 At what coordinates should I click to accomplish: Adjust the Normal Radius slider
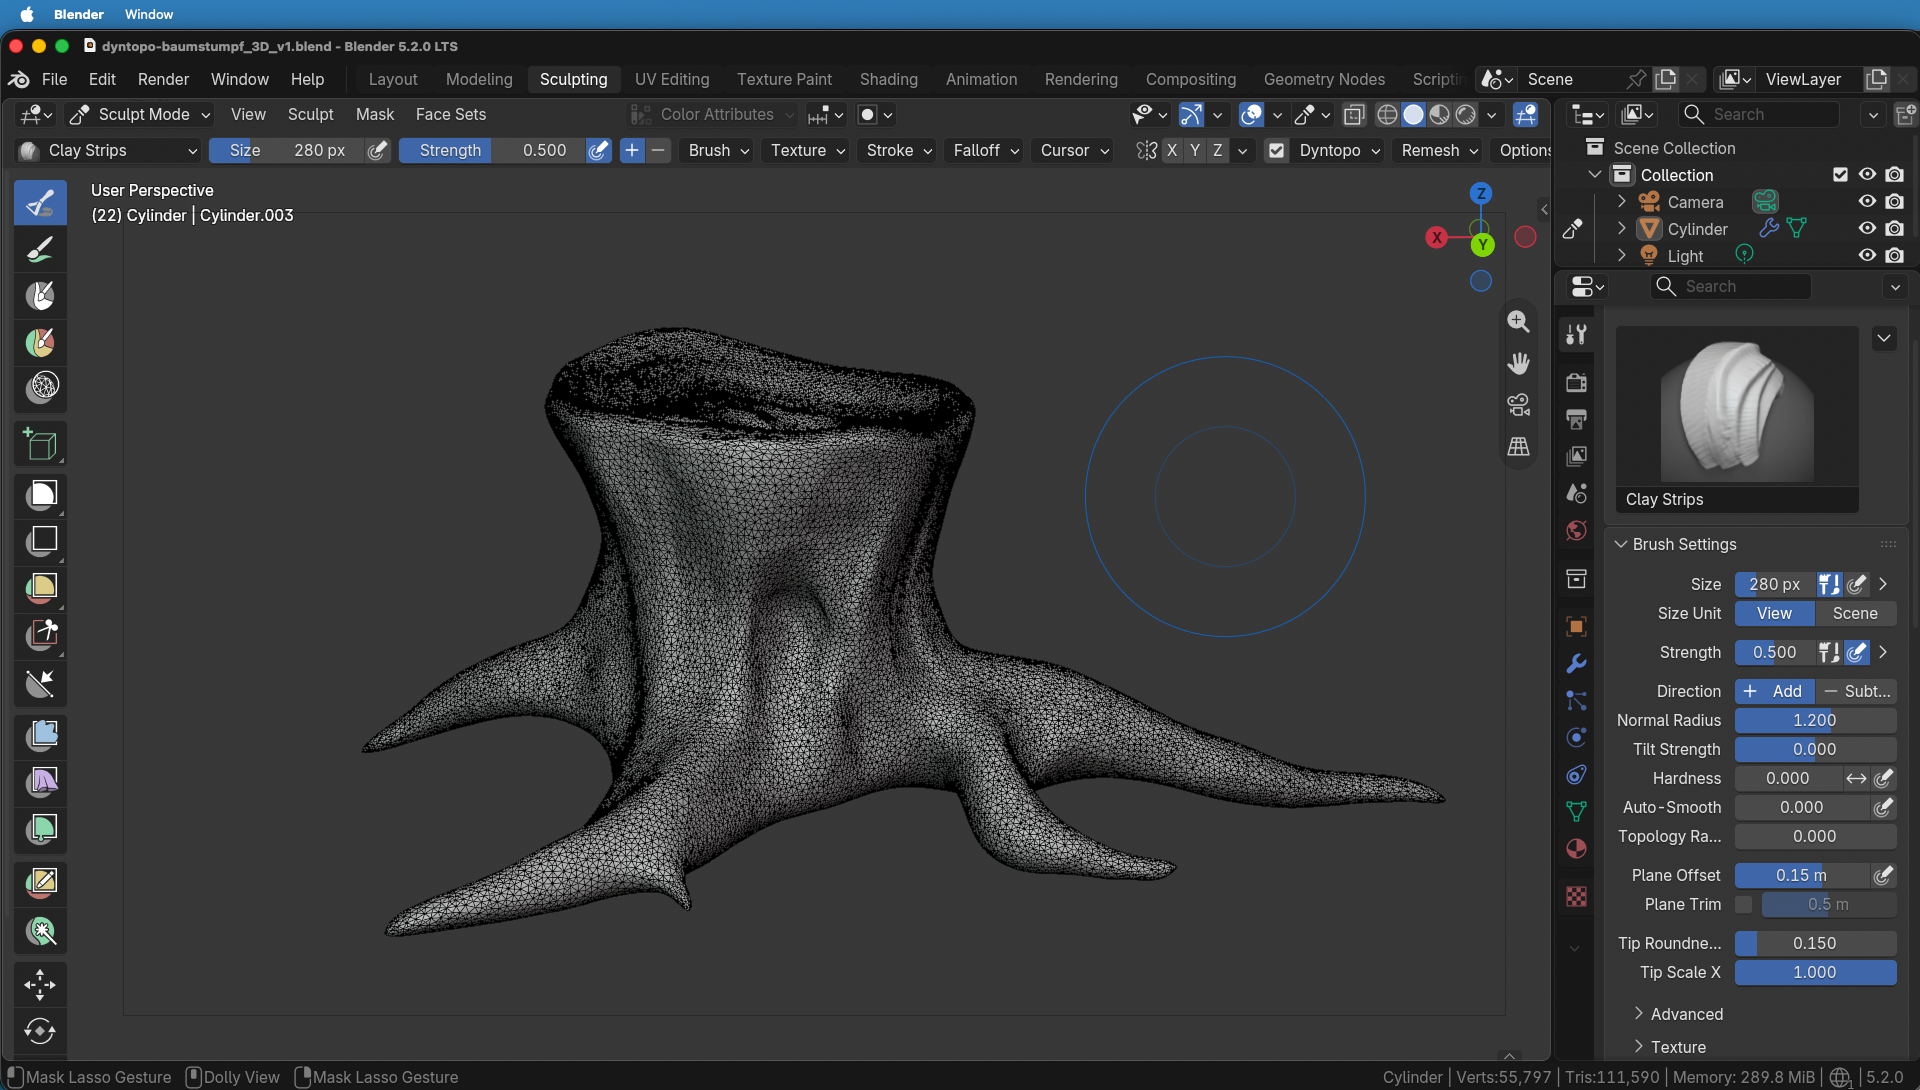point(1815,720)
